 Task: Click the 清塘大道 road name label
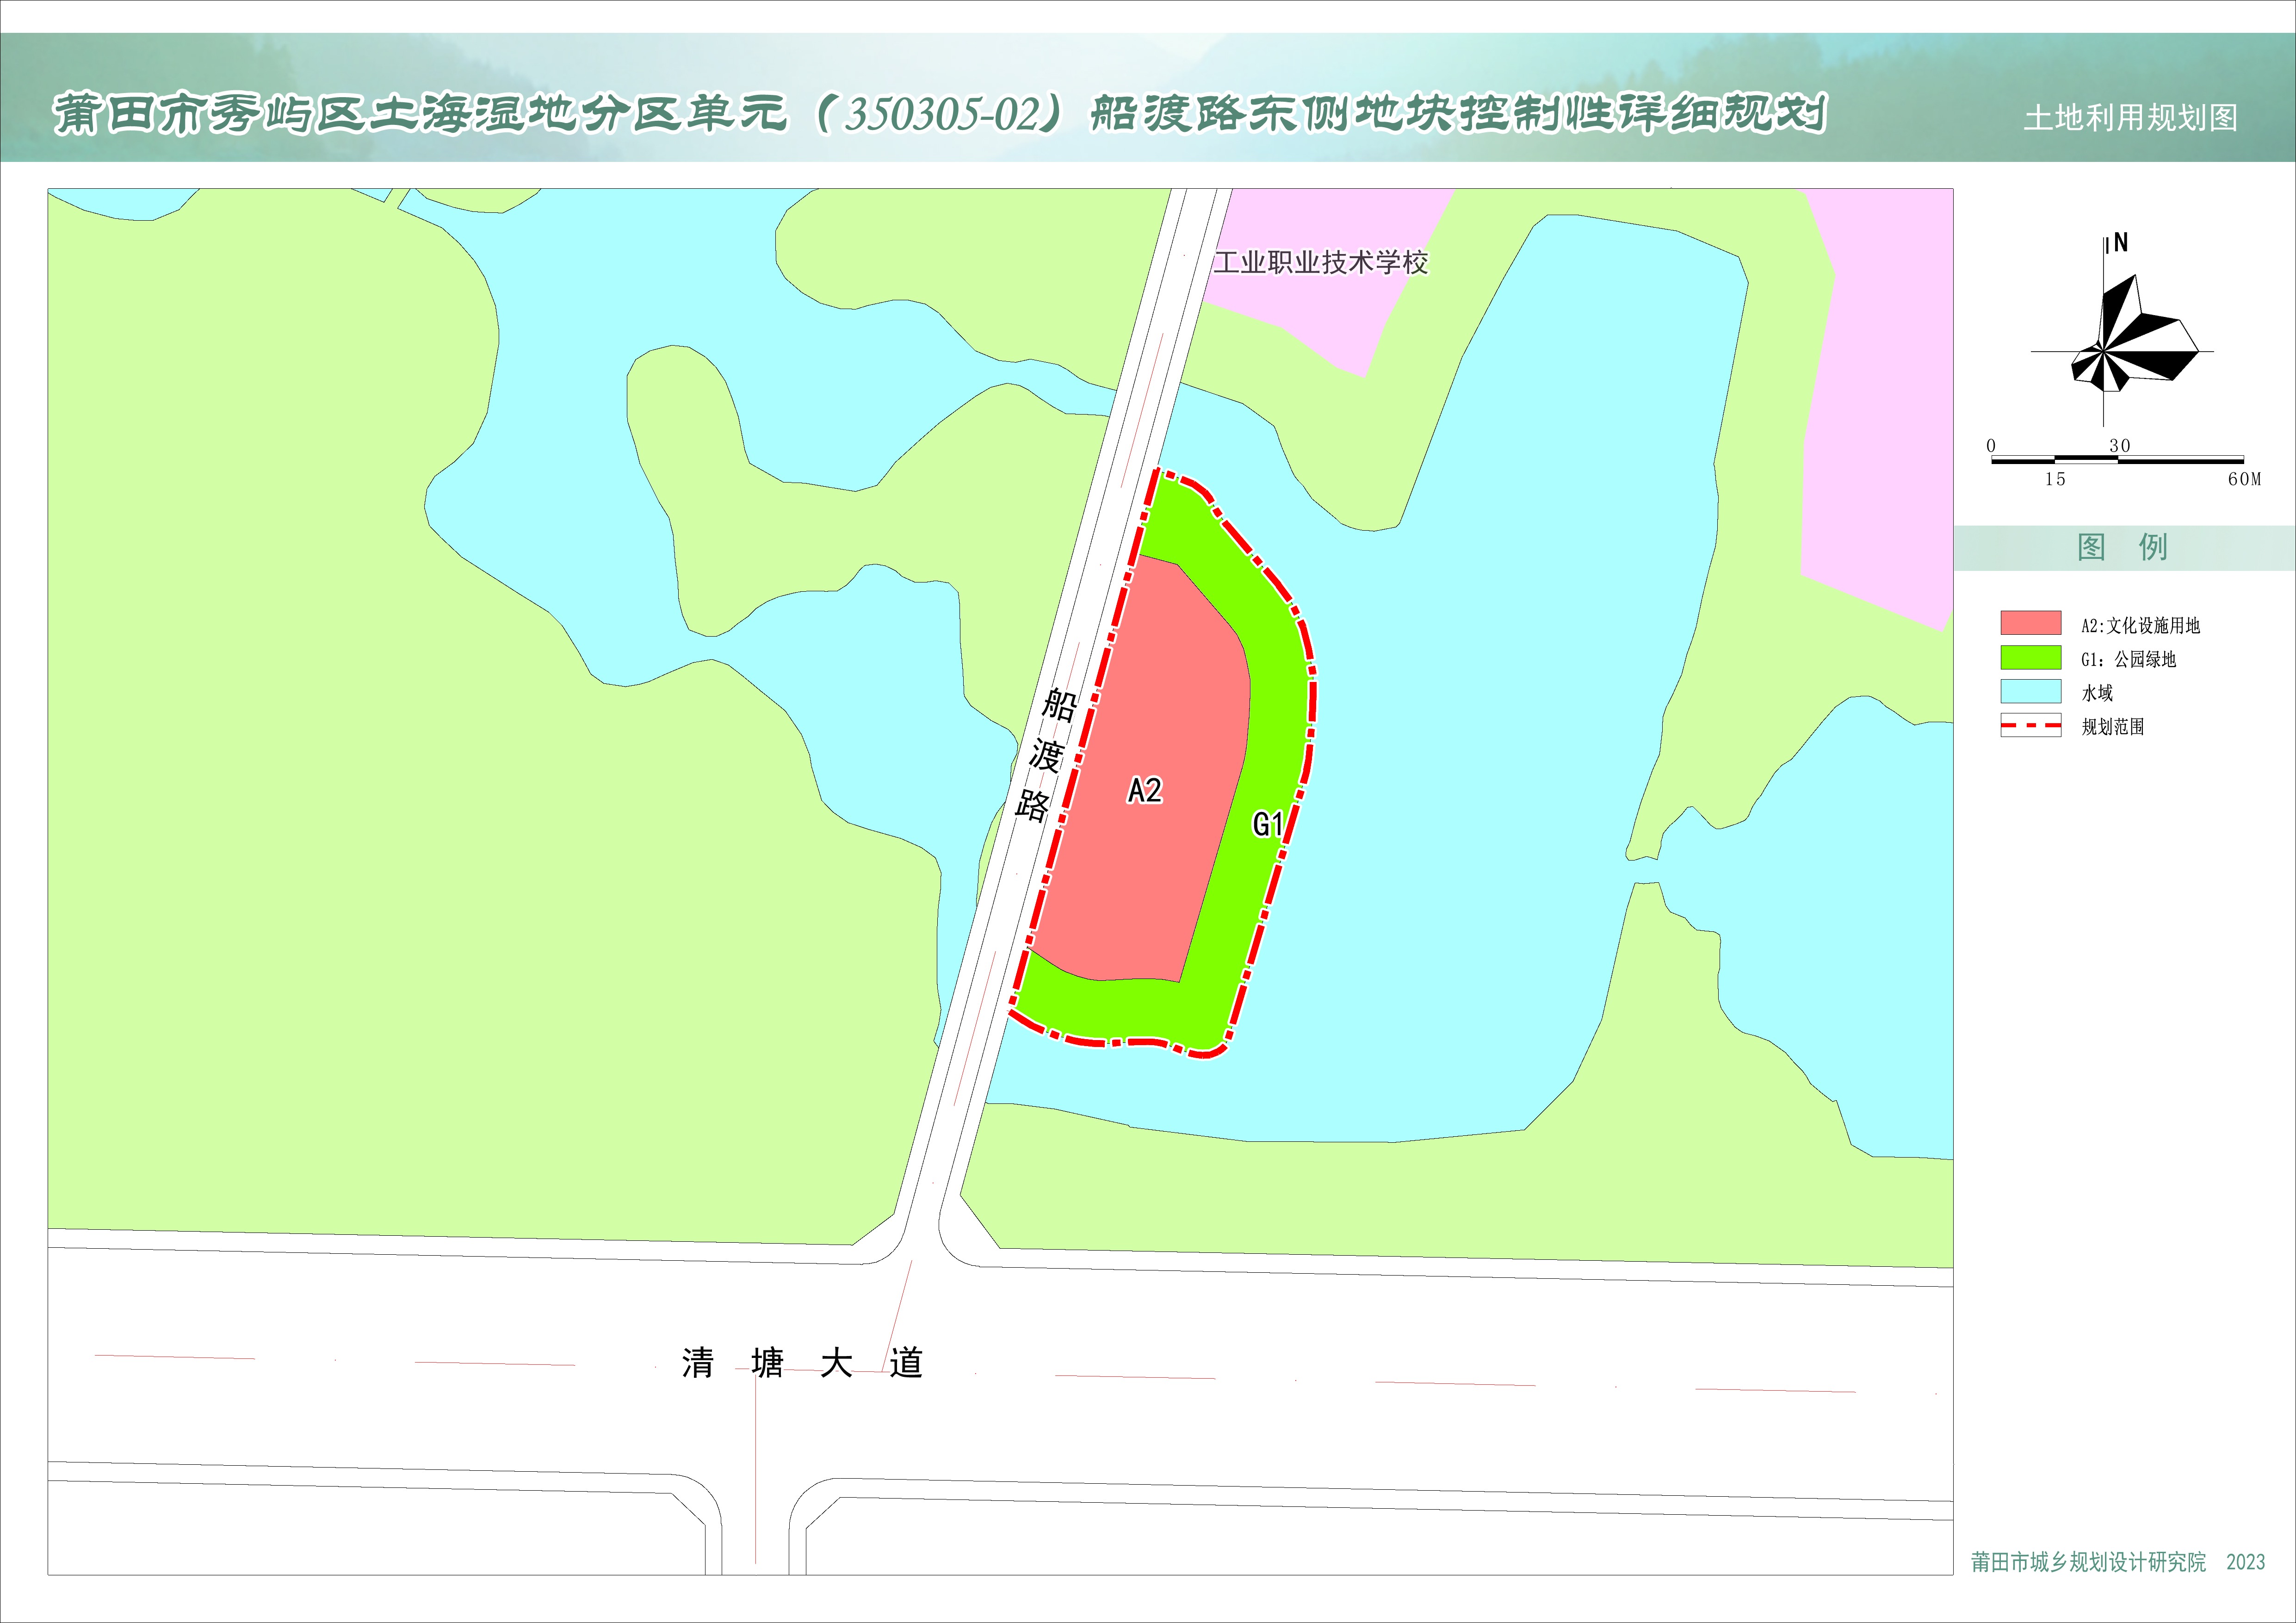pos(802,1363)
